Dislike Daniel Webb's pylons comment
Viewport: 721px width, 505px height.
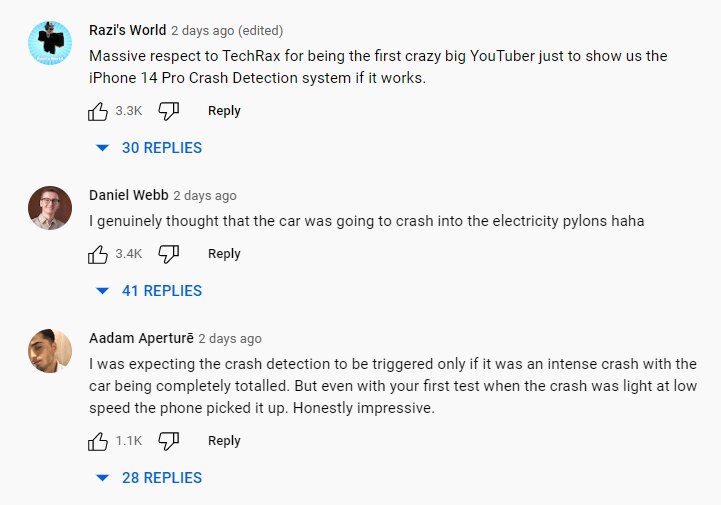coord(168,254)
